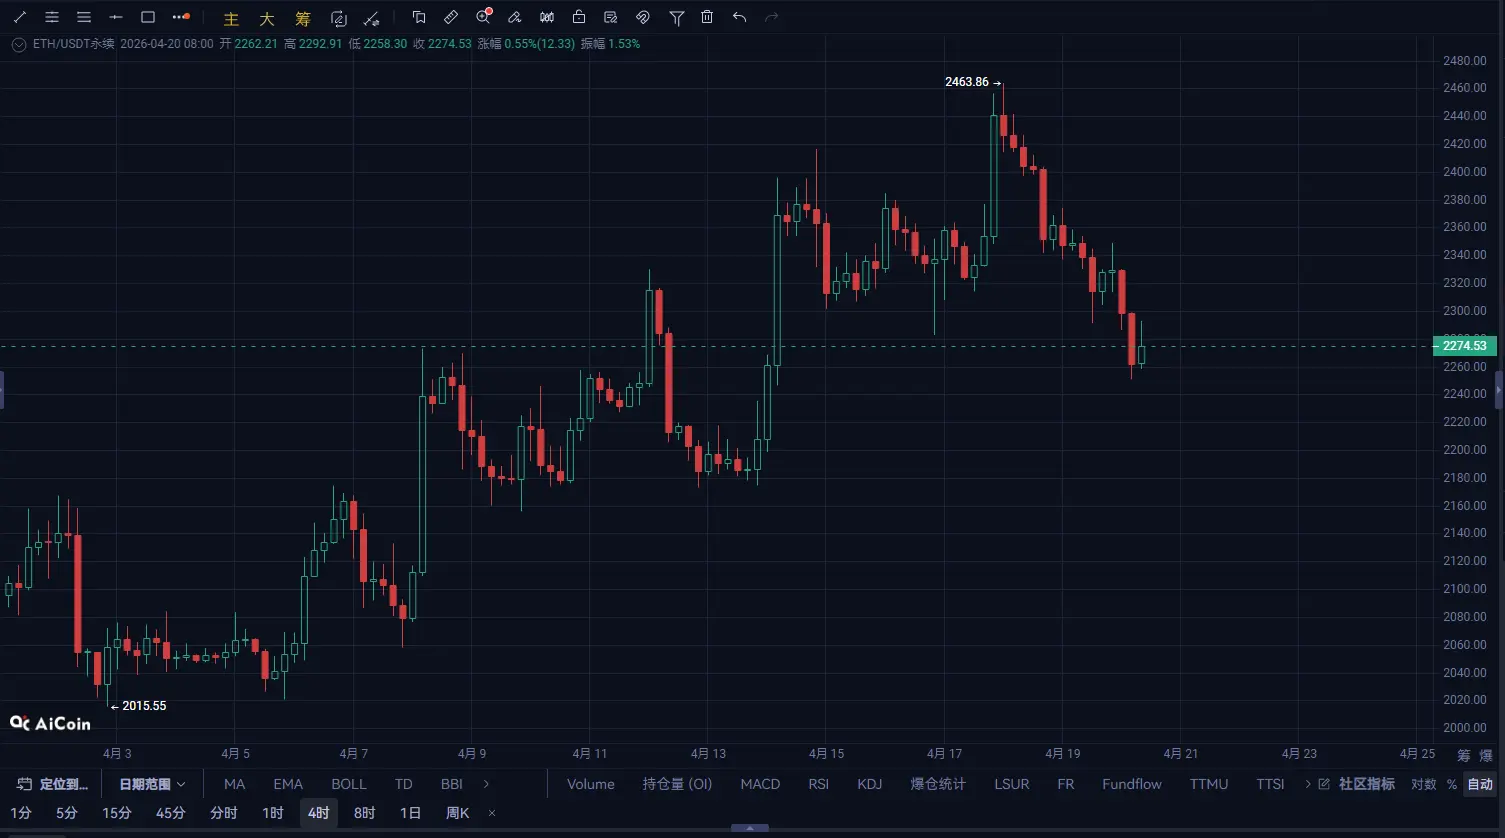1505x838 pixels.
Task: Click the candlestick style icon
Action: [x=547, y=17]
